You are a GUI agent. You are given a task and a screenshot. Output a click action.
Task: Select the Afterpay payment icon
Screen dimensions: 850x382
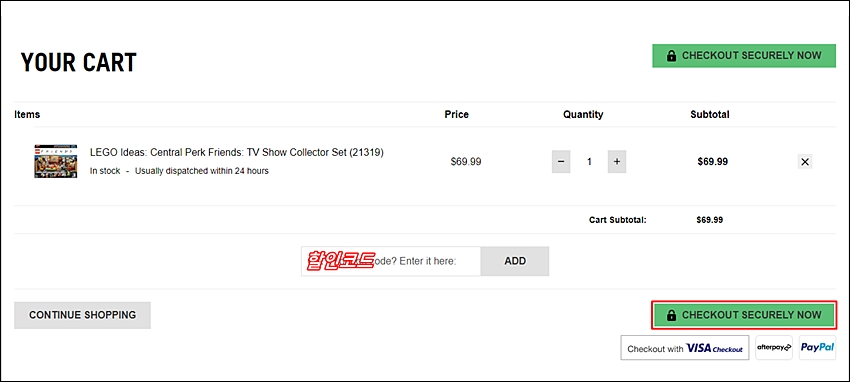click(x=774, y=348)
